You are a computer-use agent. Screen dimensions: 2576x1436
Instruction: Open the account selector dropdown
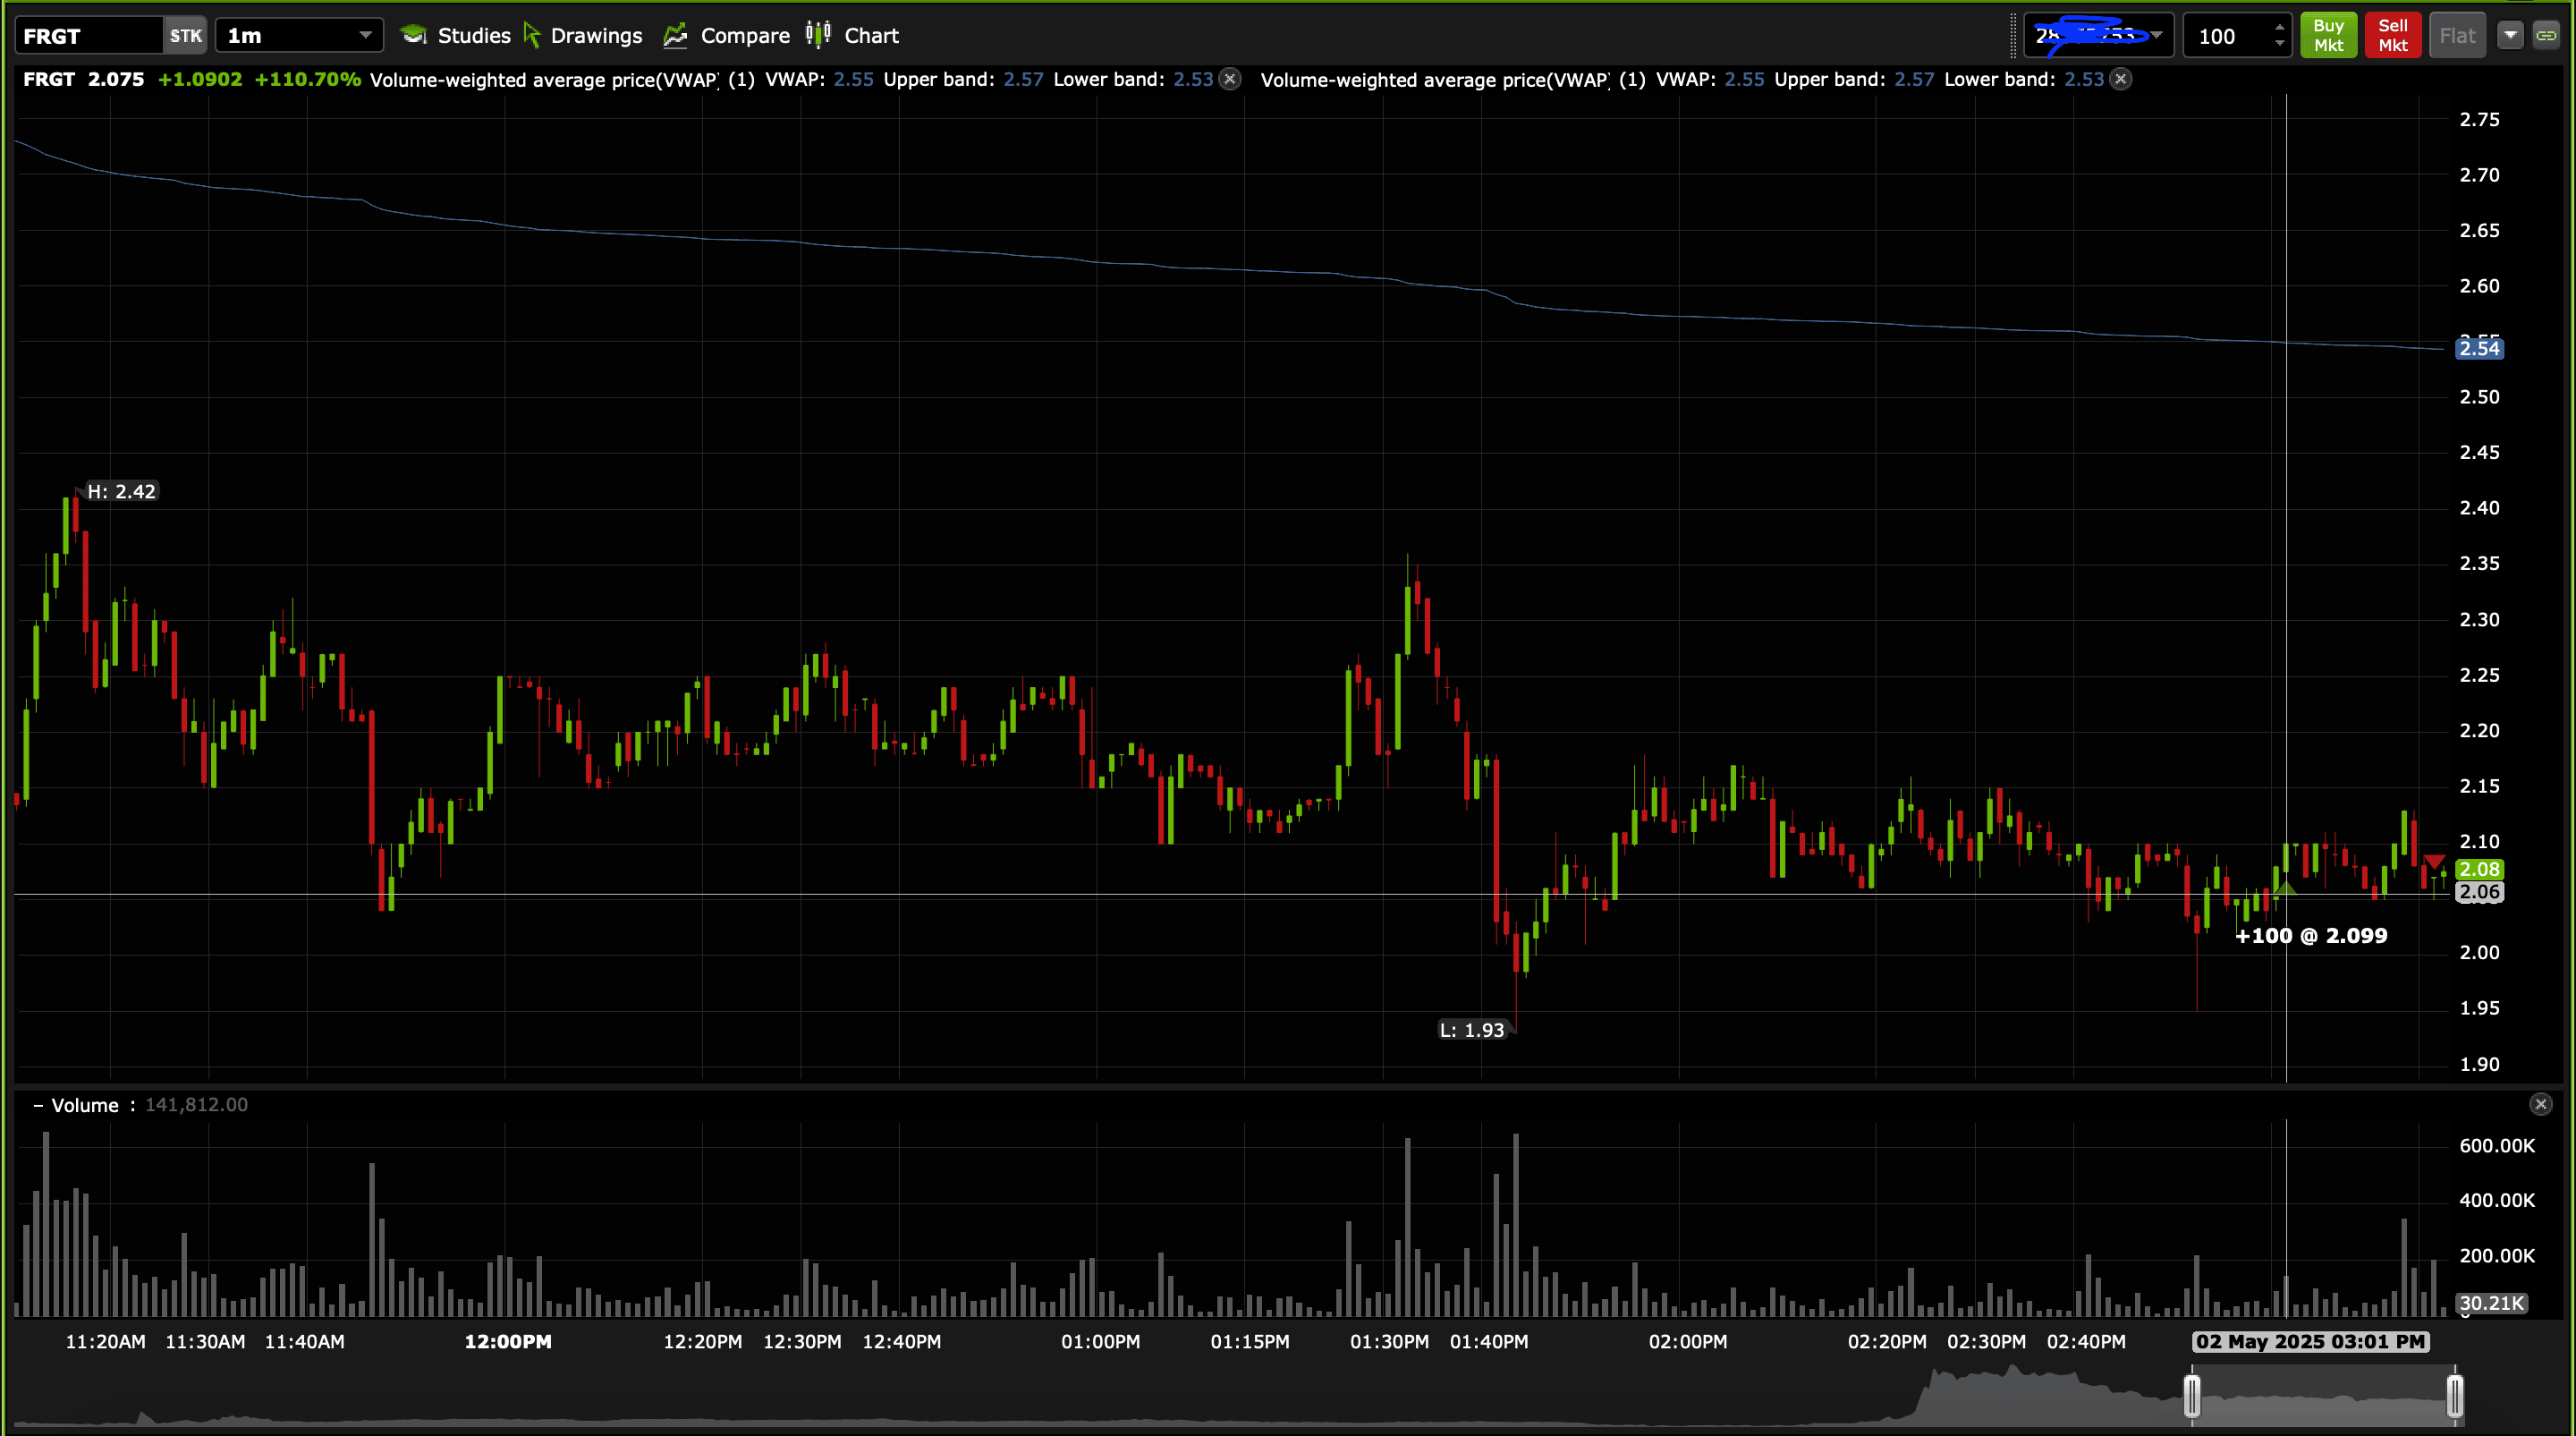(2157, 36)
